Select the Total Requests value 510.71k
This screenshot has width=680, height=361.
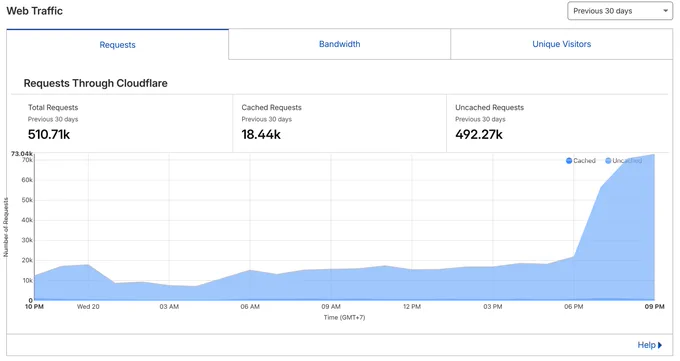[x=49, y=135]
